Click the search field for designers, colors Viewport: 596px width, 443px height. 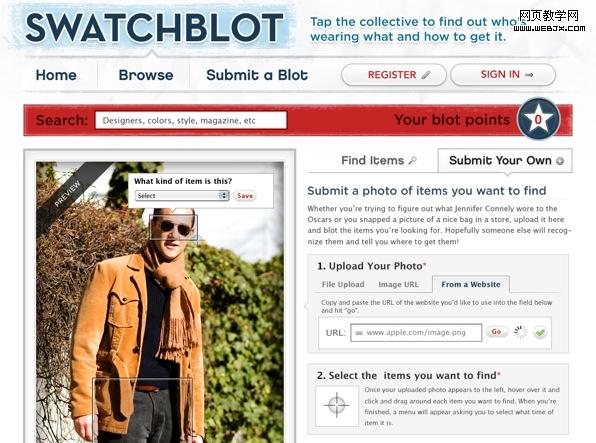pyautogui.click(x=191, y=120)
